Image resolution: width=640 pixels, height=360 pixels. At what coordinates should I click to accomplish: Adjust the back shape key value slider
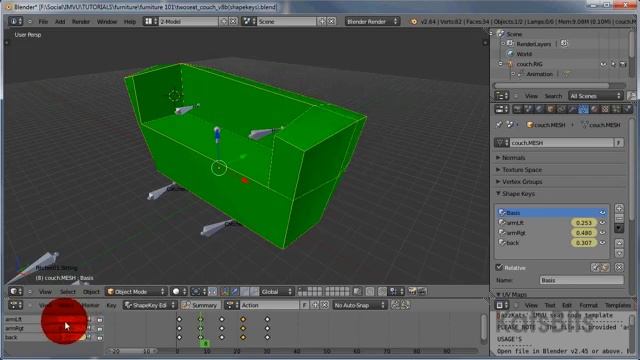[x=584, y=242]
